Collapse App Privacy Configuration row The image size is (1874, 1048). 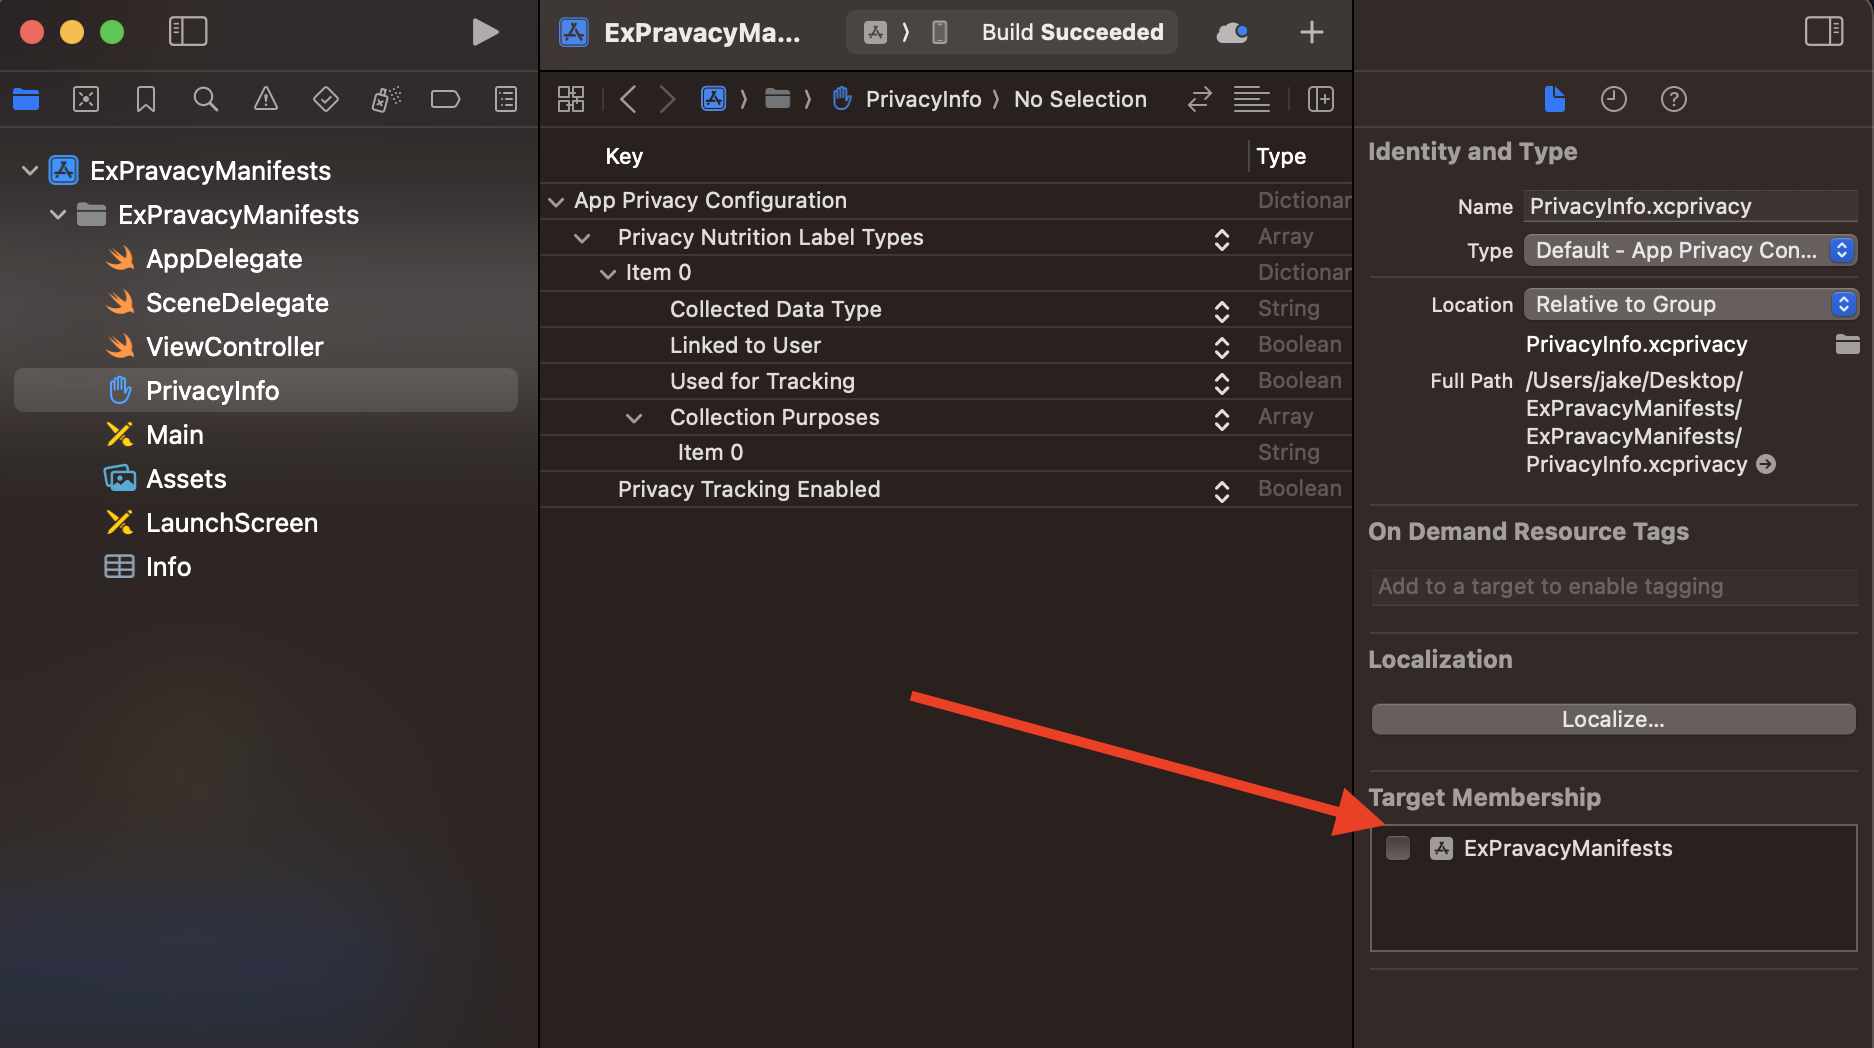pyautogui.click(x=556, y=201)
